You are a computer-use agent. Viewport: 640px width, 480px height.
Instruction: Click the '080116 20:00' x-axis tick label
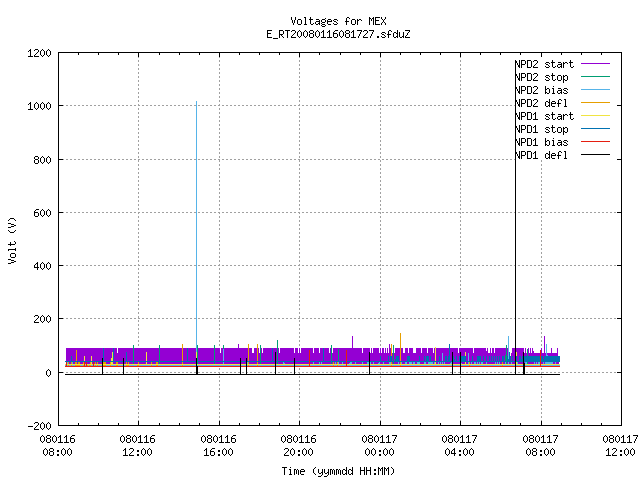click(298, 446)
